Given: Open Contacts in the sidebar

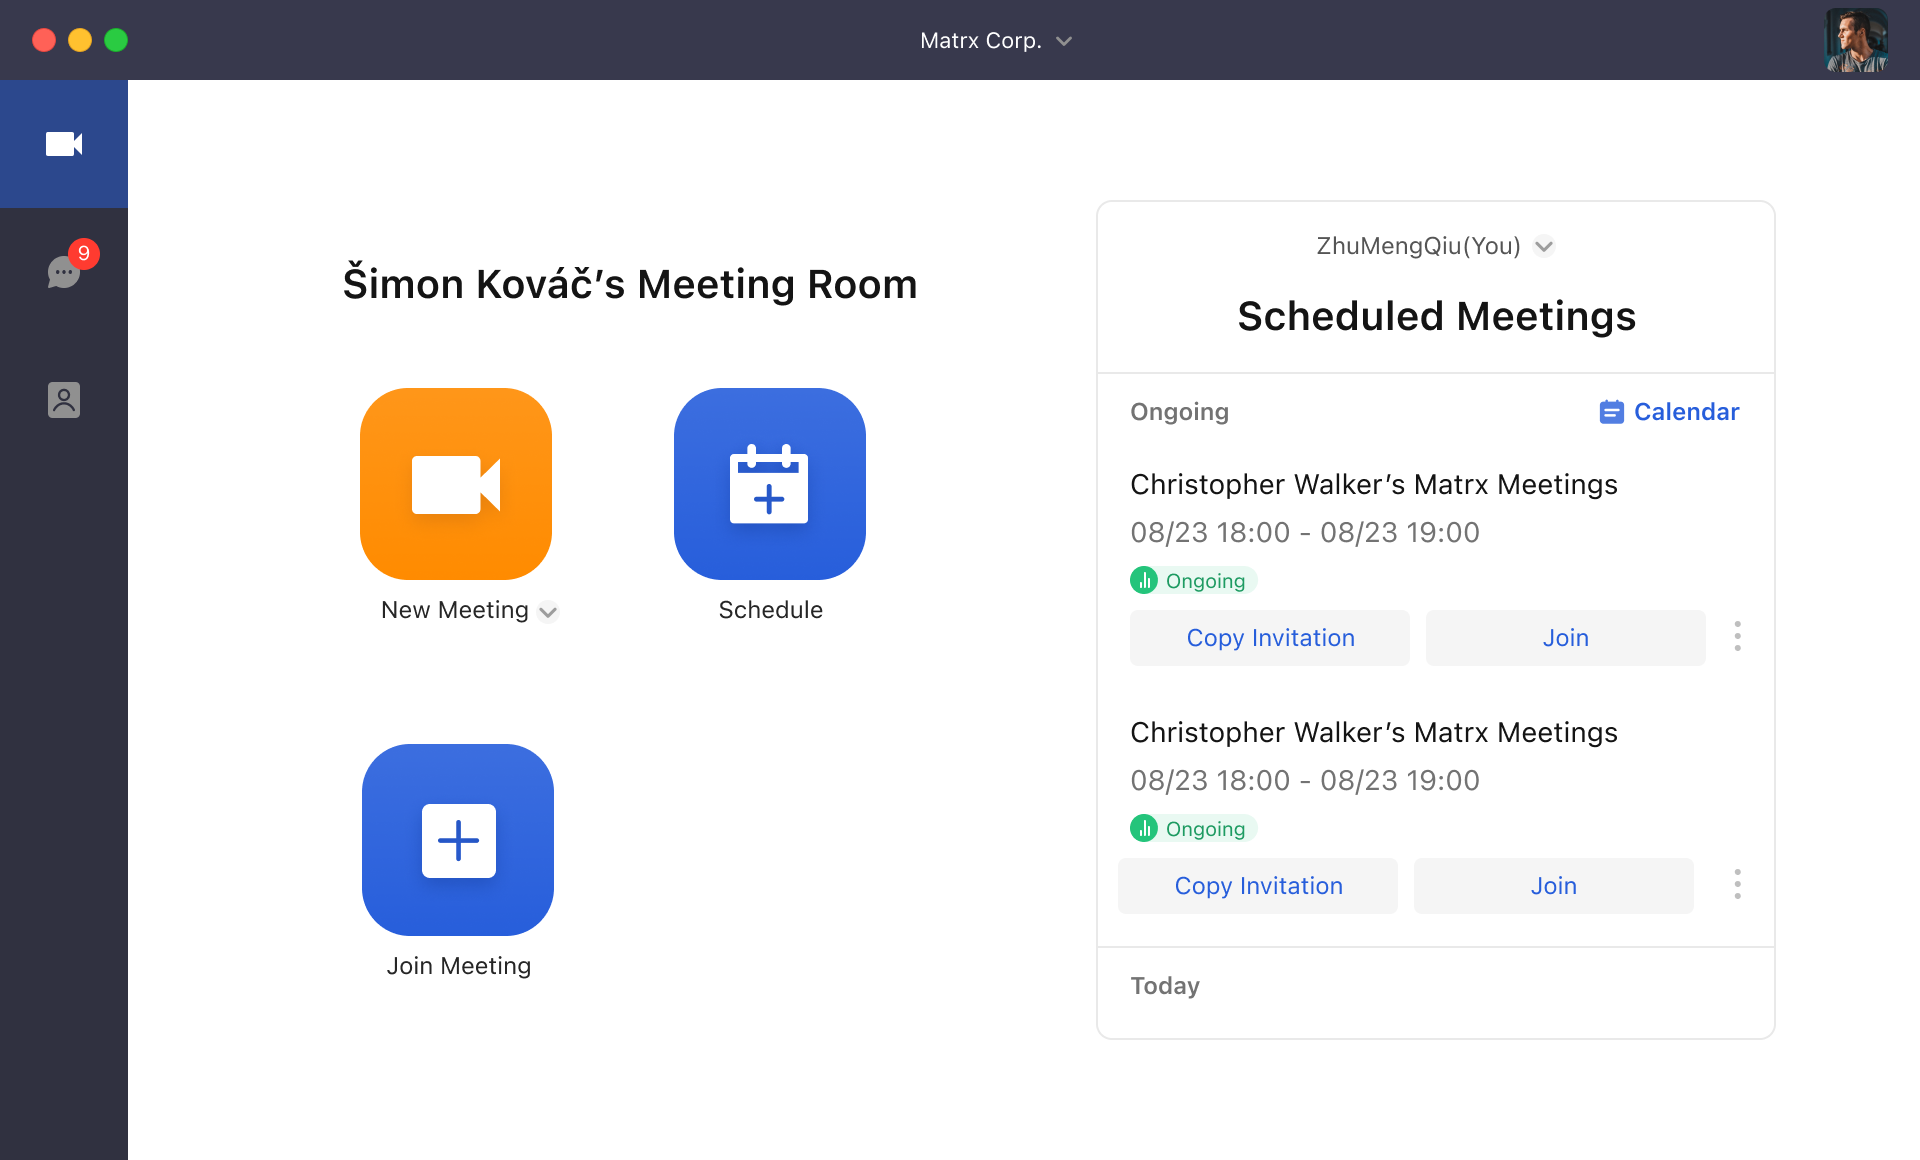Looking at the screenshot, I should pyautogui.click(x=64, y=400).
